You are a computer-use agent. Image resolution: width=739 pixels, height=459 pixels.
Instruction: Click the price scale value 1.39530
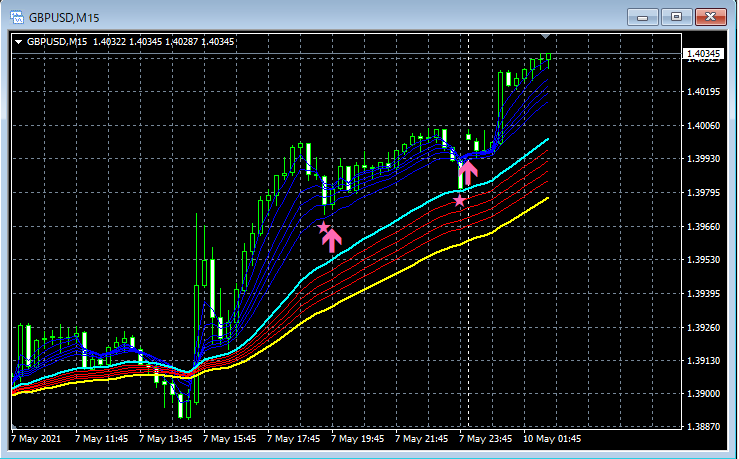point(704,260)
